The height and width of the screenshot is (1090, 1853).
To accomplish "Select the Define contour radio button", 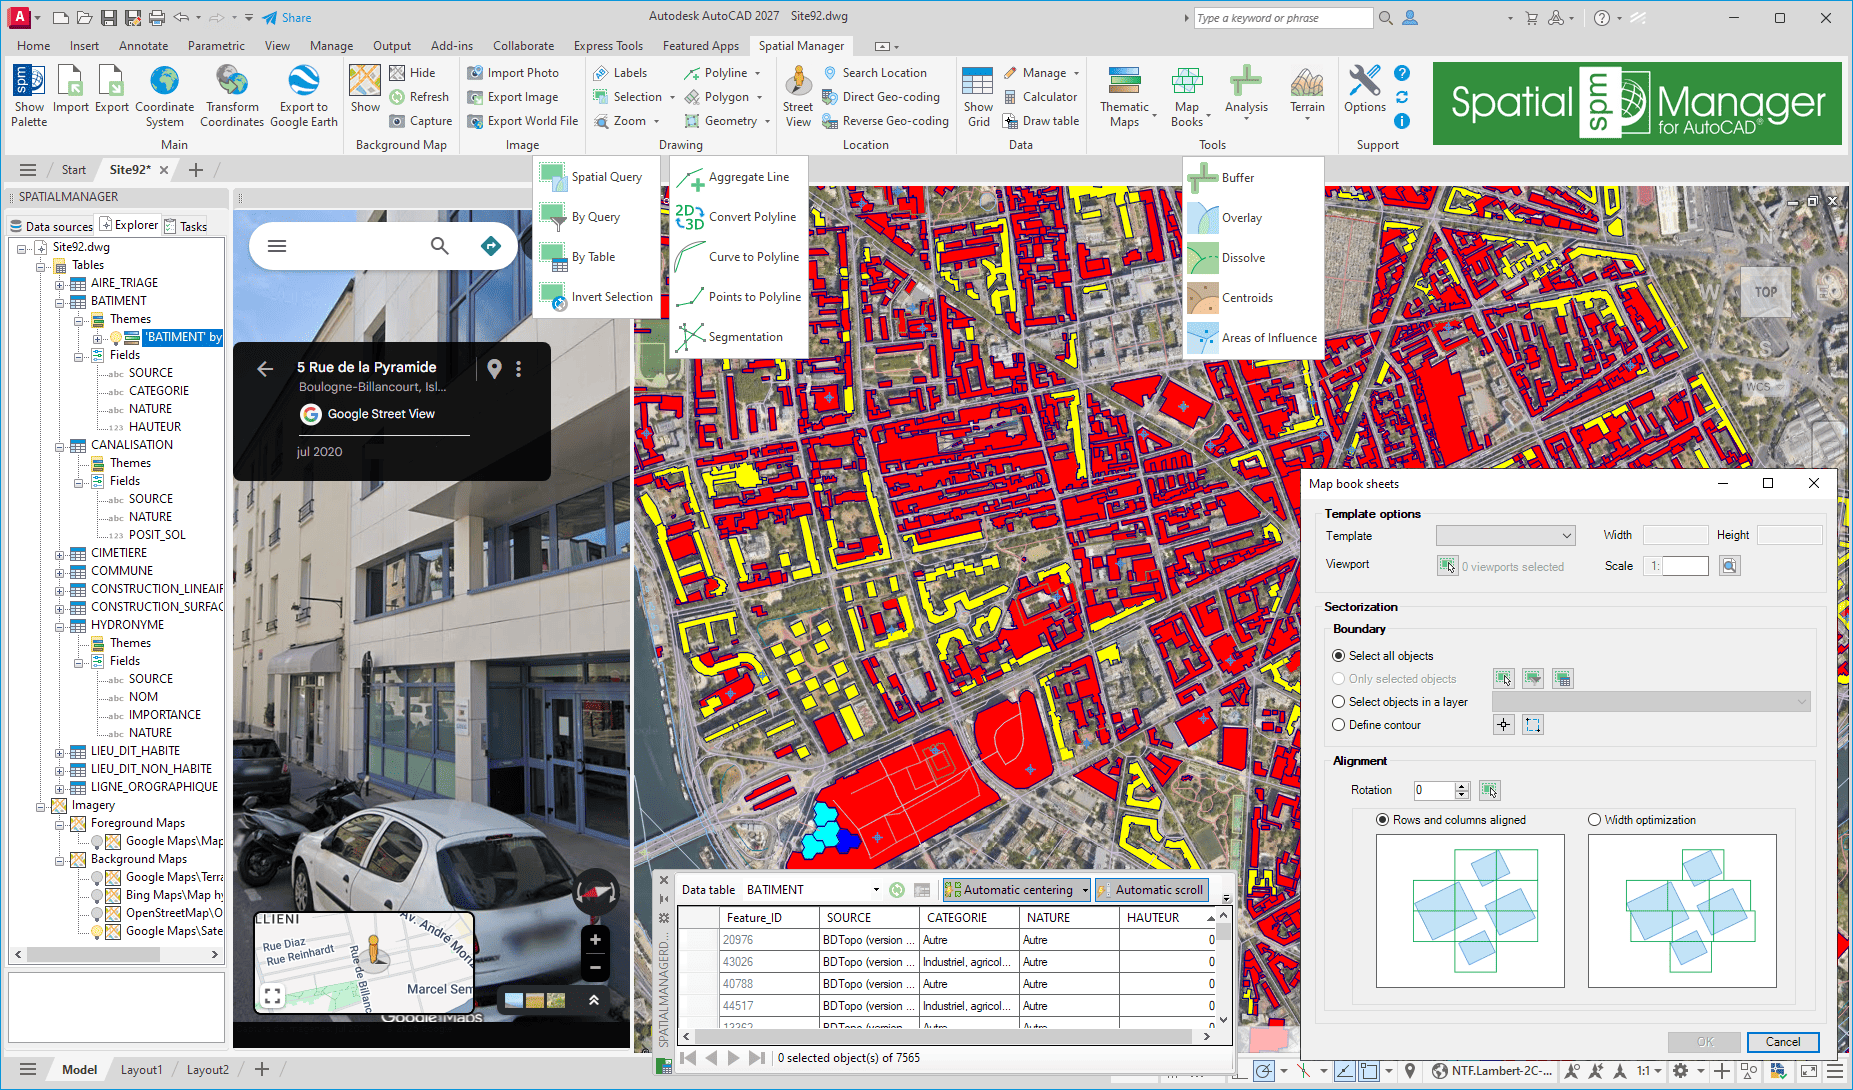I will (x=1339, y=725).
